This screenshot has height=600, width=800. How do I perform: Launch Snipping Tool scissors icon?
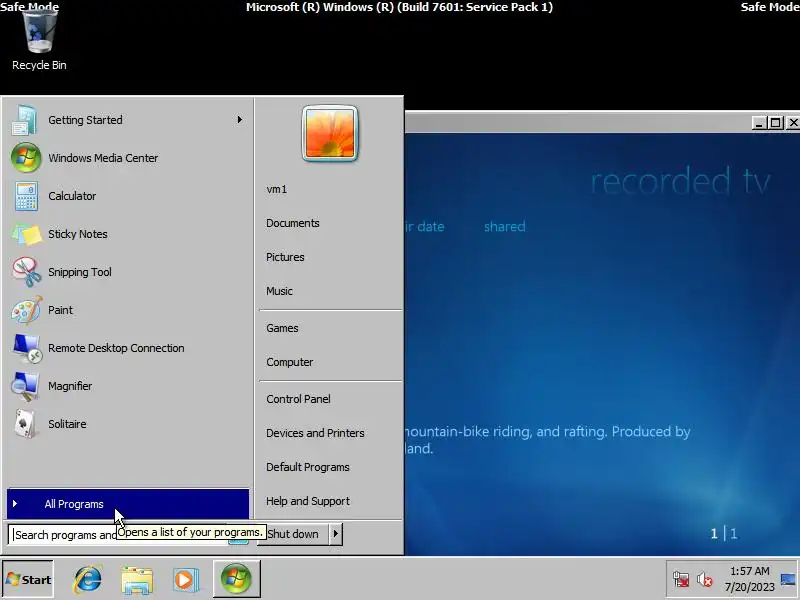click(x=26, y=272)
